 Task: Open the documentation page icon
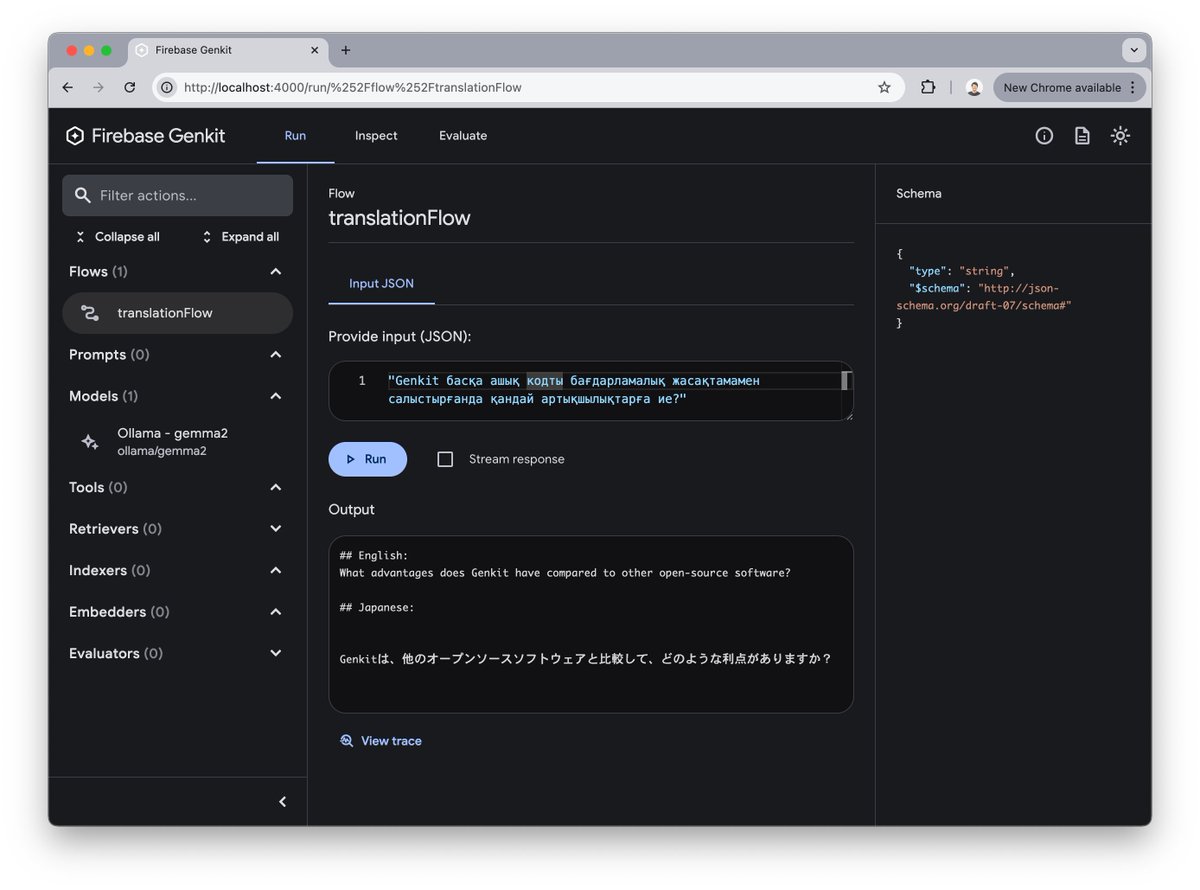pyautogui.click(x=1082, y=136)
